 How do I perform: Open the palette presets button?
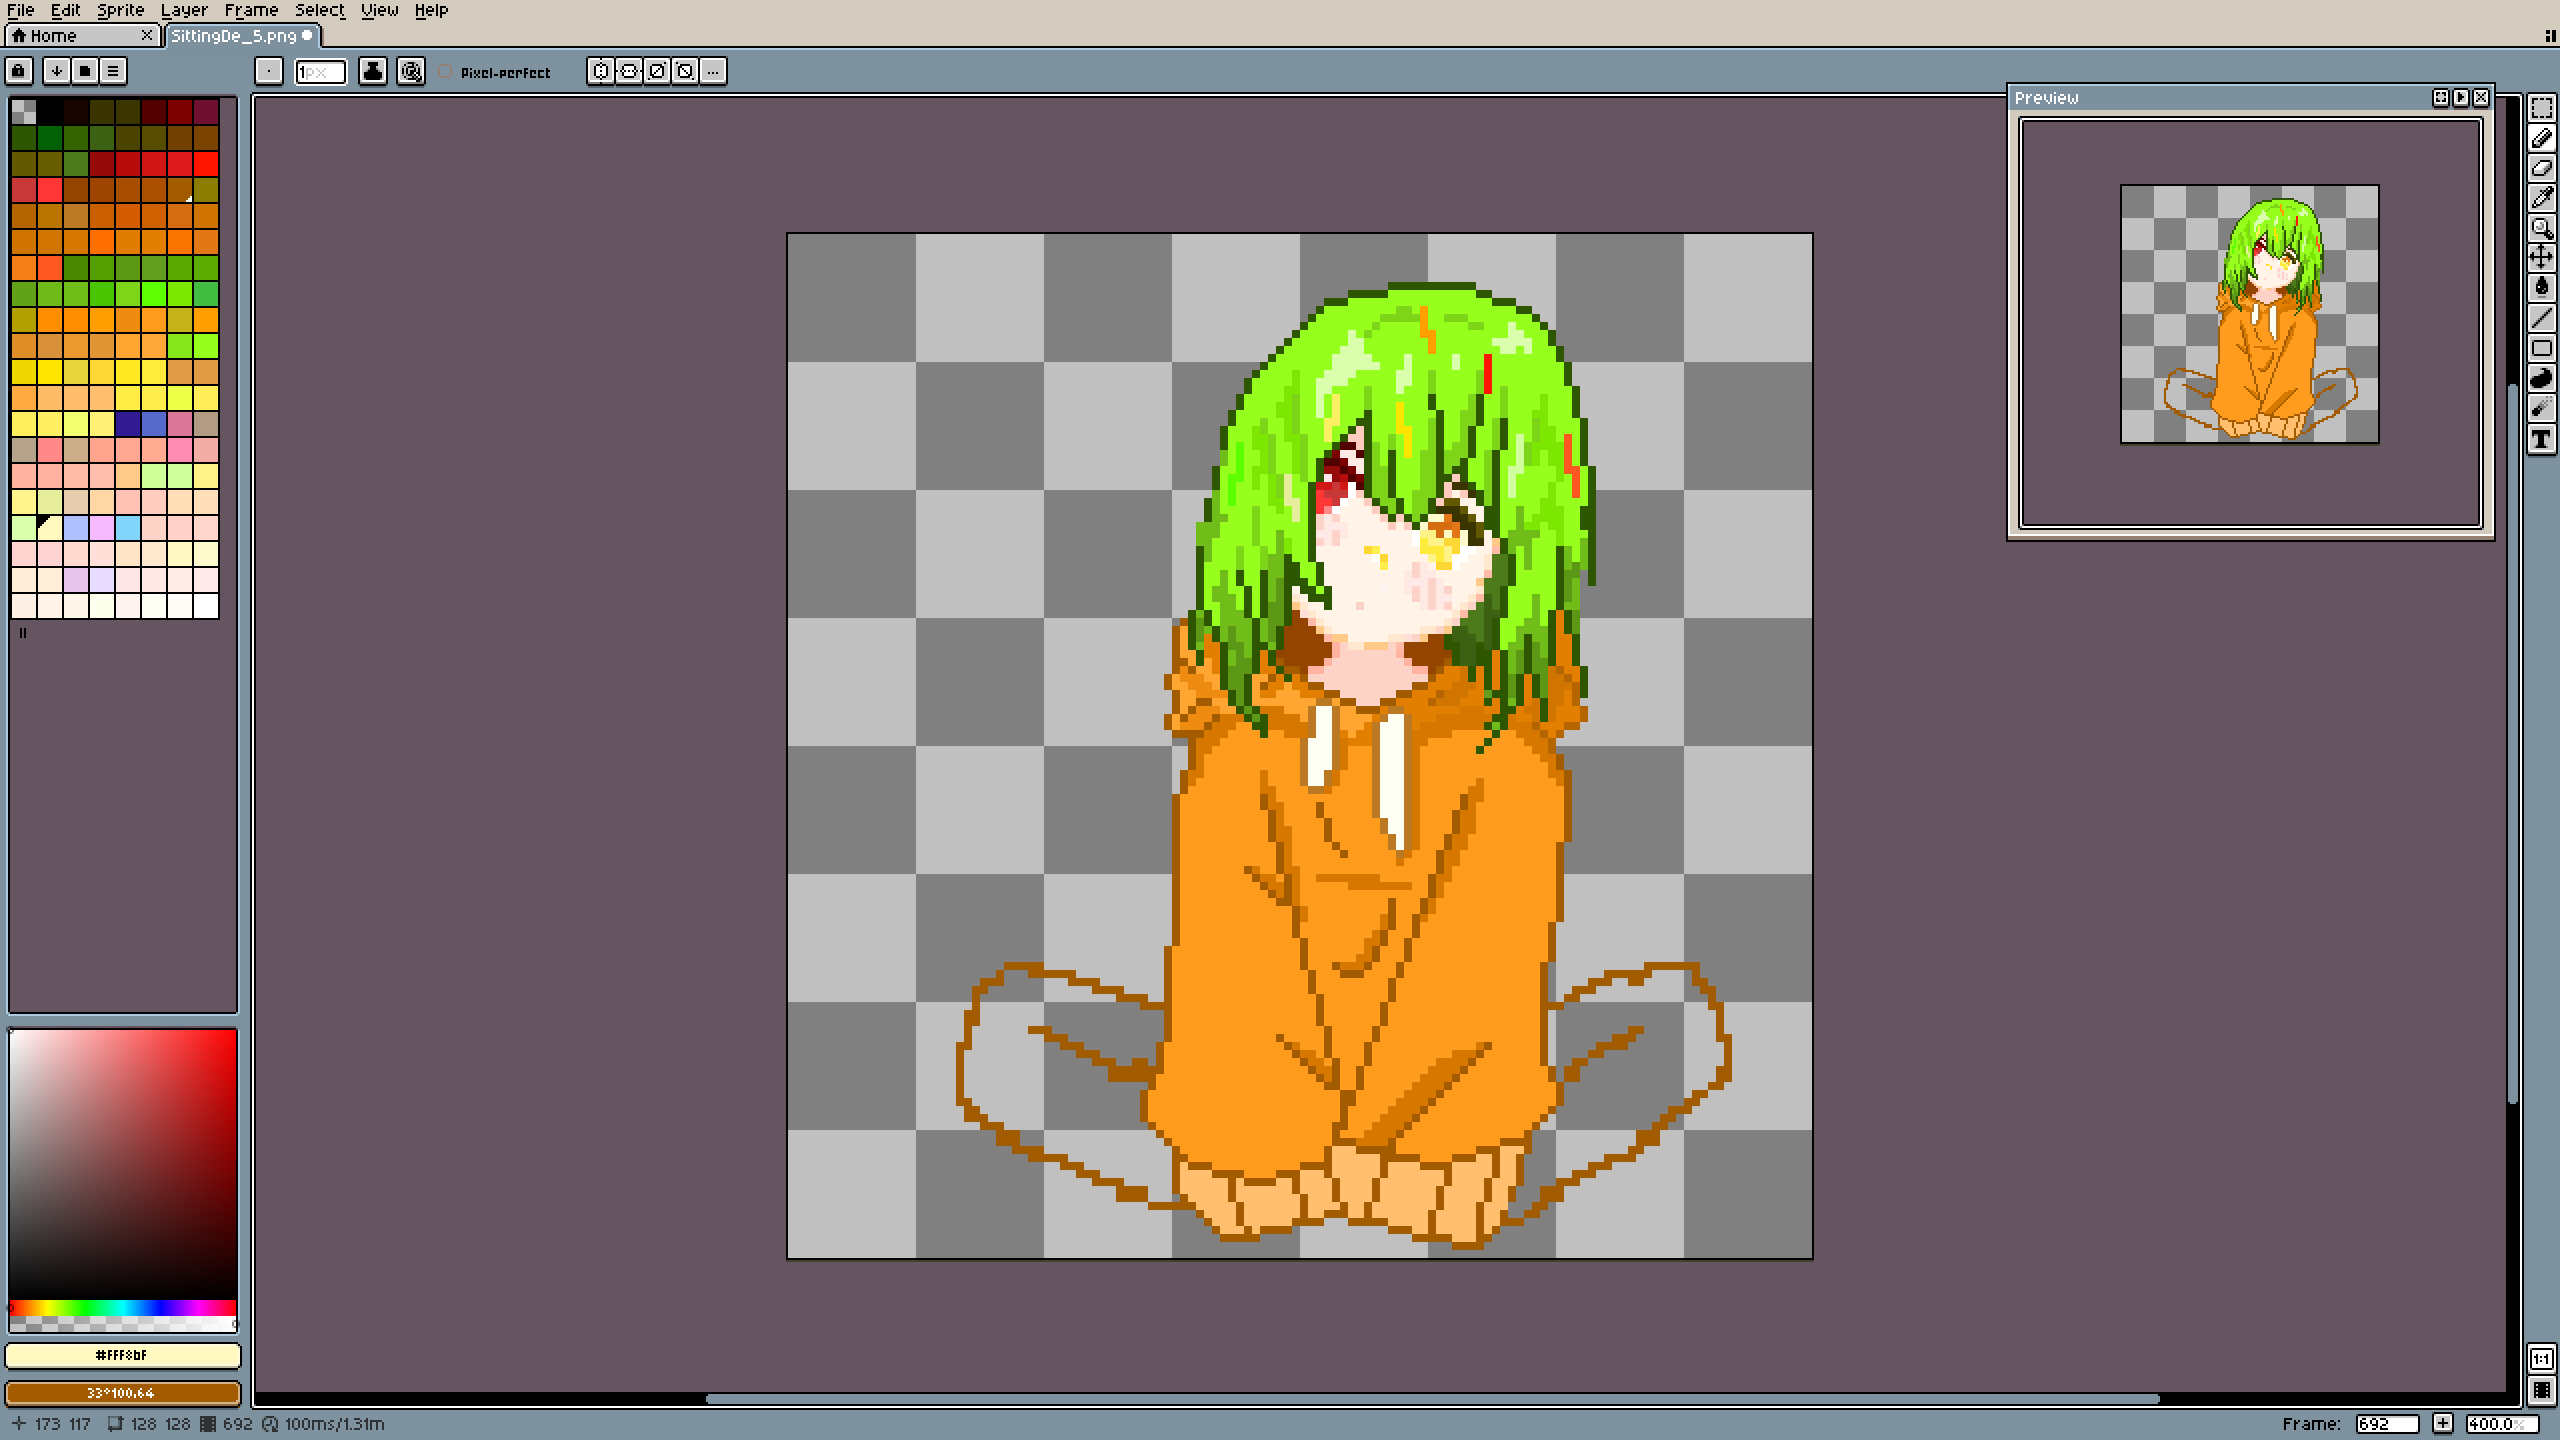pyautogui.click(x=85, y=71)
